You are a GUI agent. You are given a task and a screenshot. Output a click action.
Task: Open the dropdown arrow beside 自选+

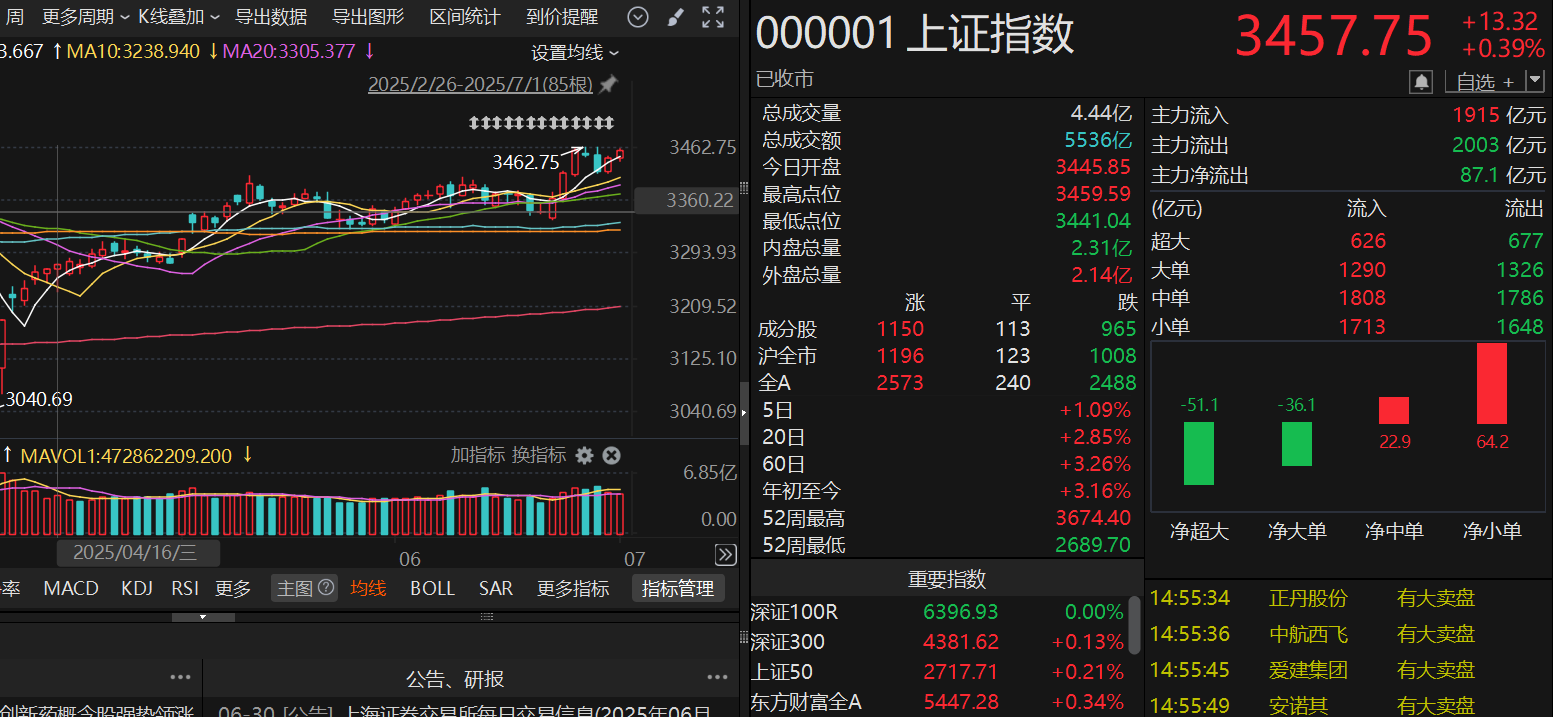(x=1536, y=81)
